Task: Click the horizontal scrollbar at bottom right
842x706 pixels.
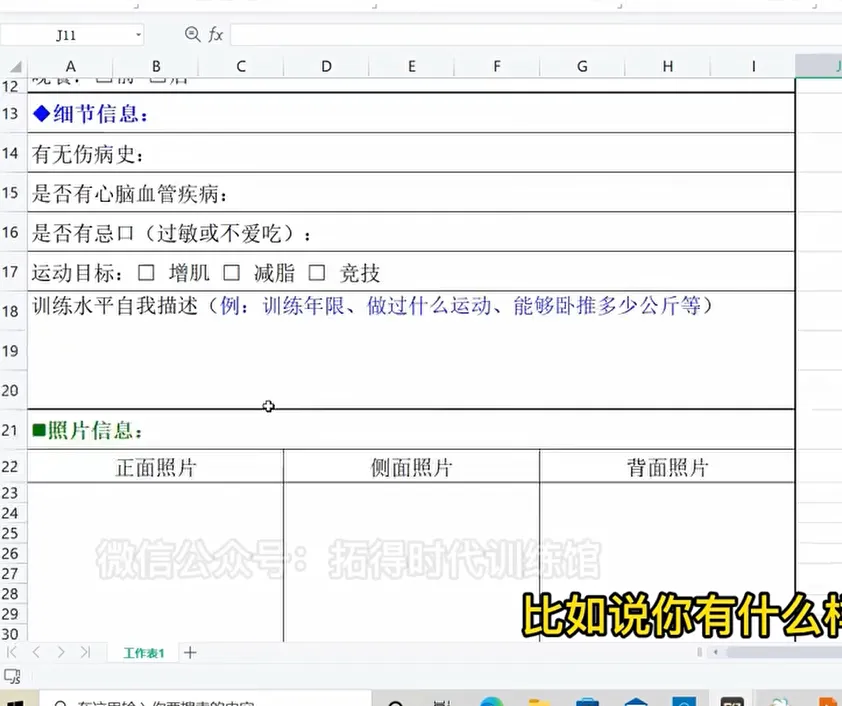Action: [x=780, y=652]
